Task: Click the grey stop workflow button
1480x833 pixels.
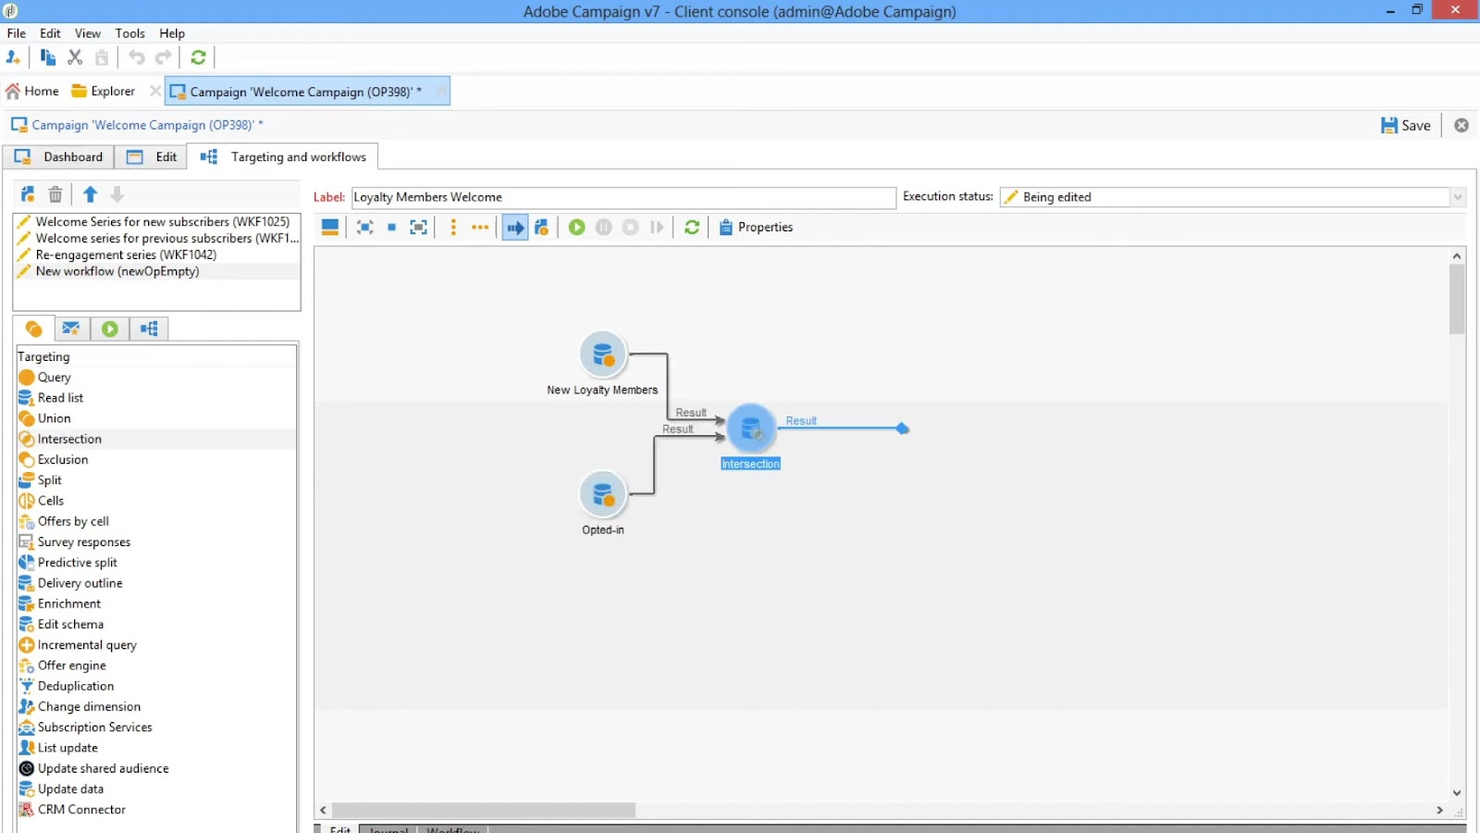Action: coord(631,227)
